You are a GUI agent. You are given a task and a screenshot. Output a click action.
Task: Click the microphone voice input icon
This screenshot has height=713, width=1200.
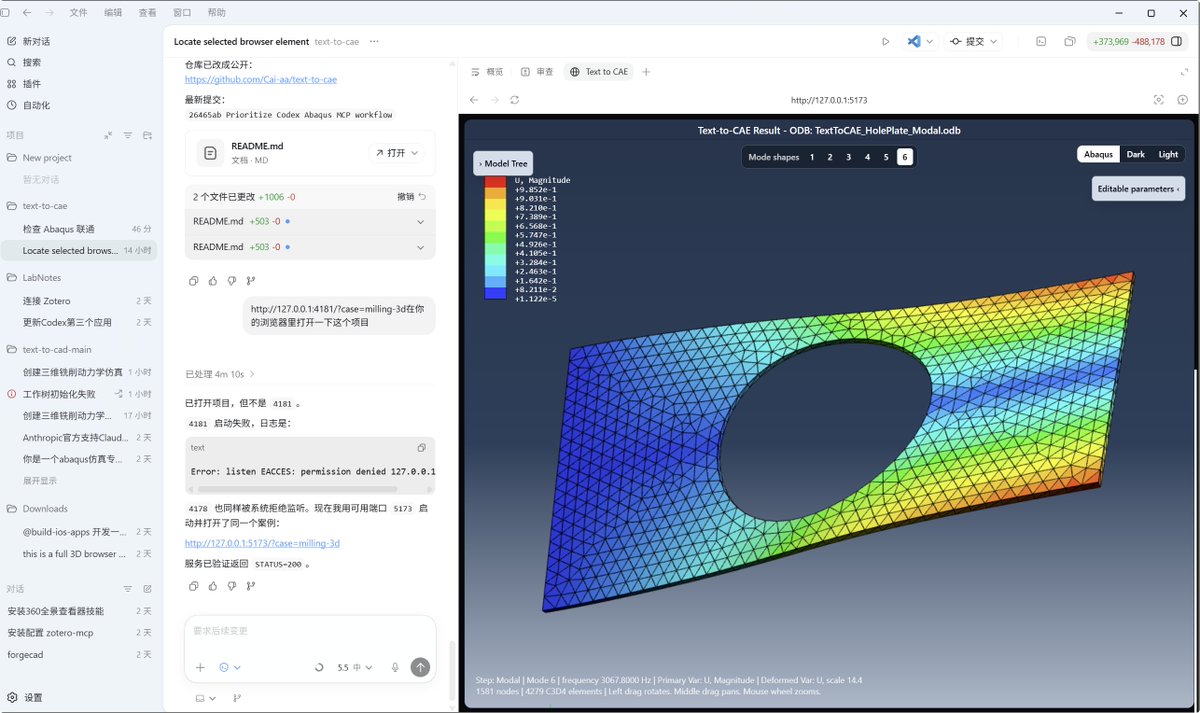[x=395, y=667]
